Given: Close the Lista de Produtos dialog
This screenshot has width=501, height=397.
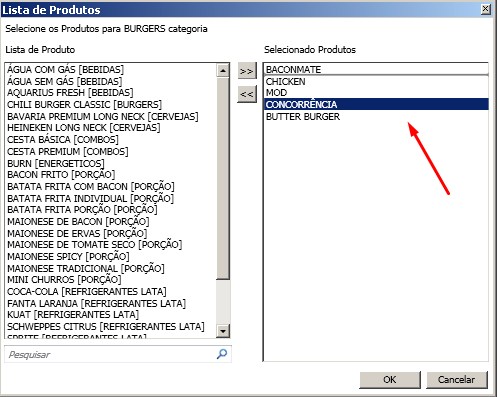Looking at the screenshot, I should pyautogui.click(x=486, y=9).
